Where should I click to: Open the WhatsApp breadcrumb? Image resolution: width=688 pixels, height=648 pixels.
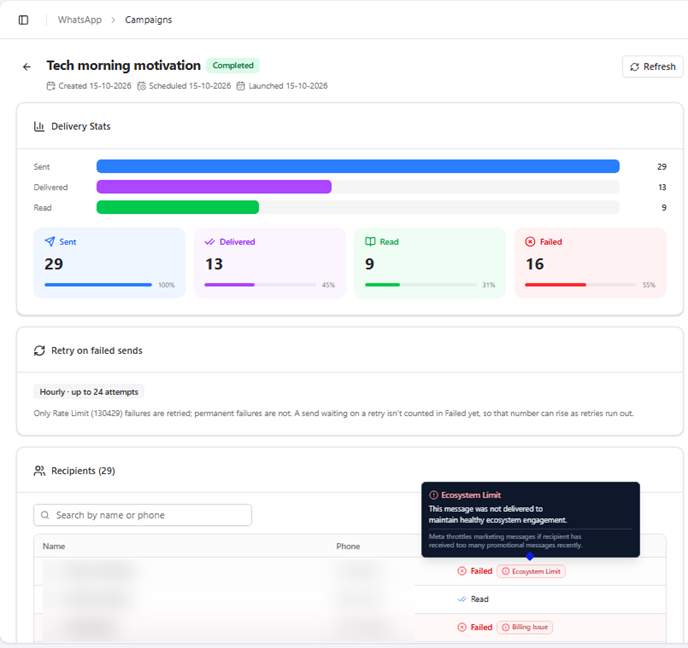[79, 20]
